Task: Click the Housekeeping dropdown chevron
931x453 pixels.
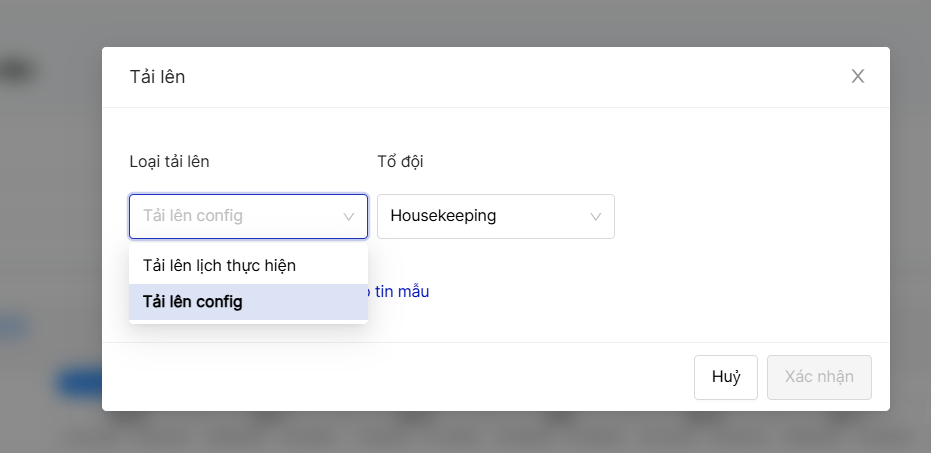Action: [x=596, y=216]
